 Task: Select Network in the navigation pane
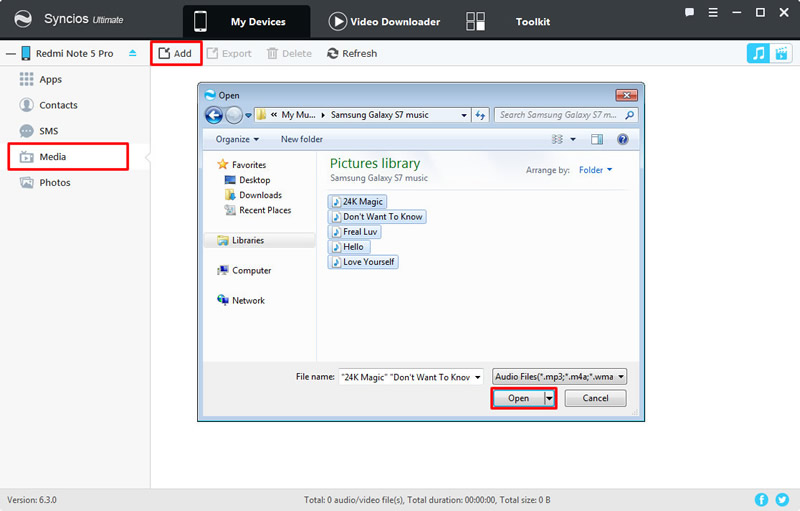point(241,300)
